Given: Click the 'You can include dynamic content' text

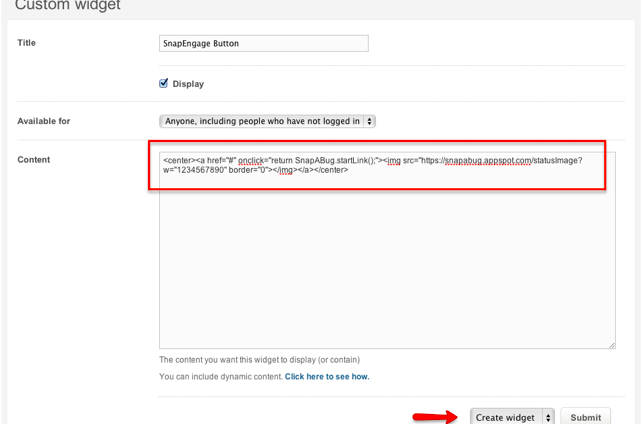Looking at the screenshot, I should [221, 377].
